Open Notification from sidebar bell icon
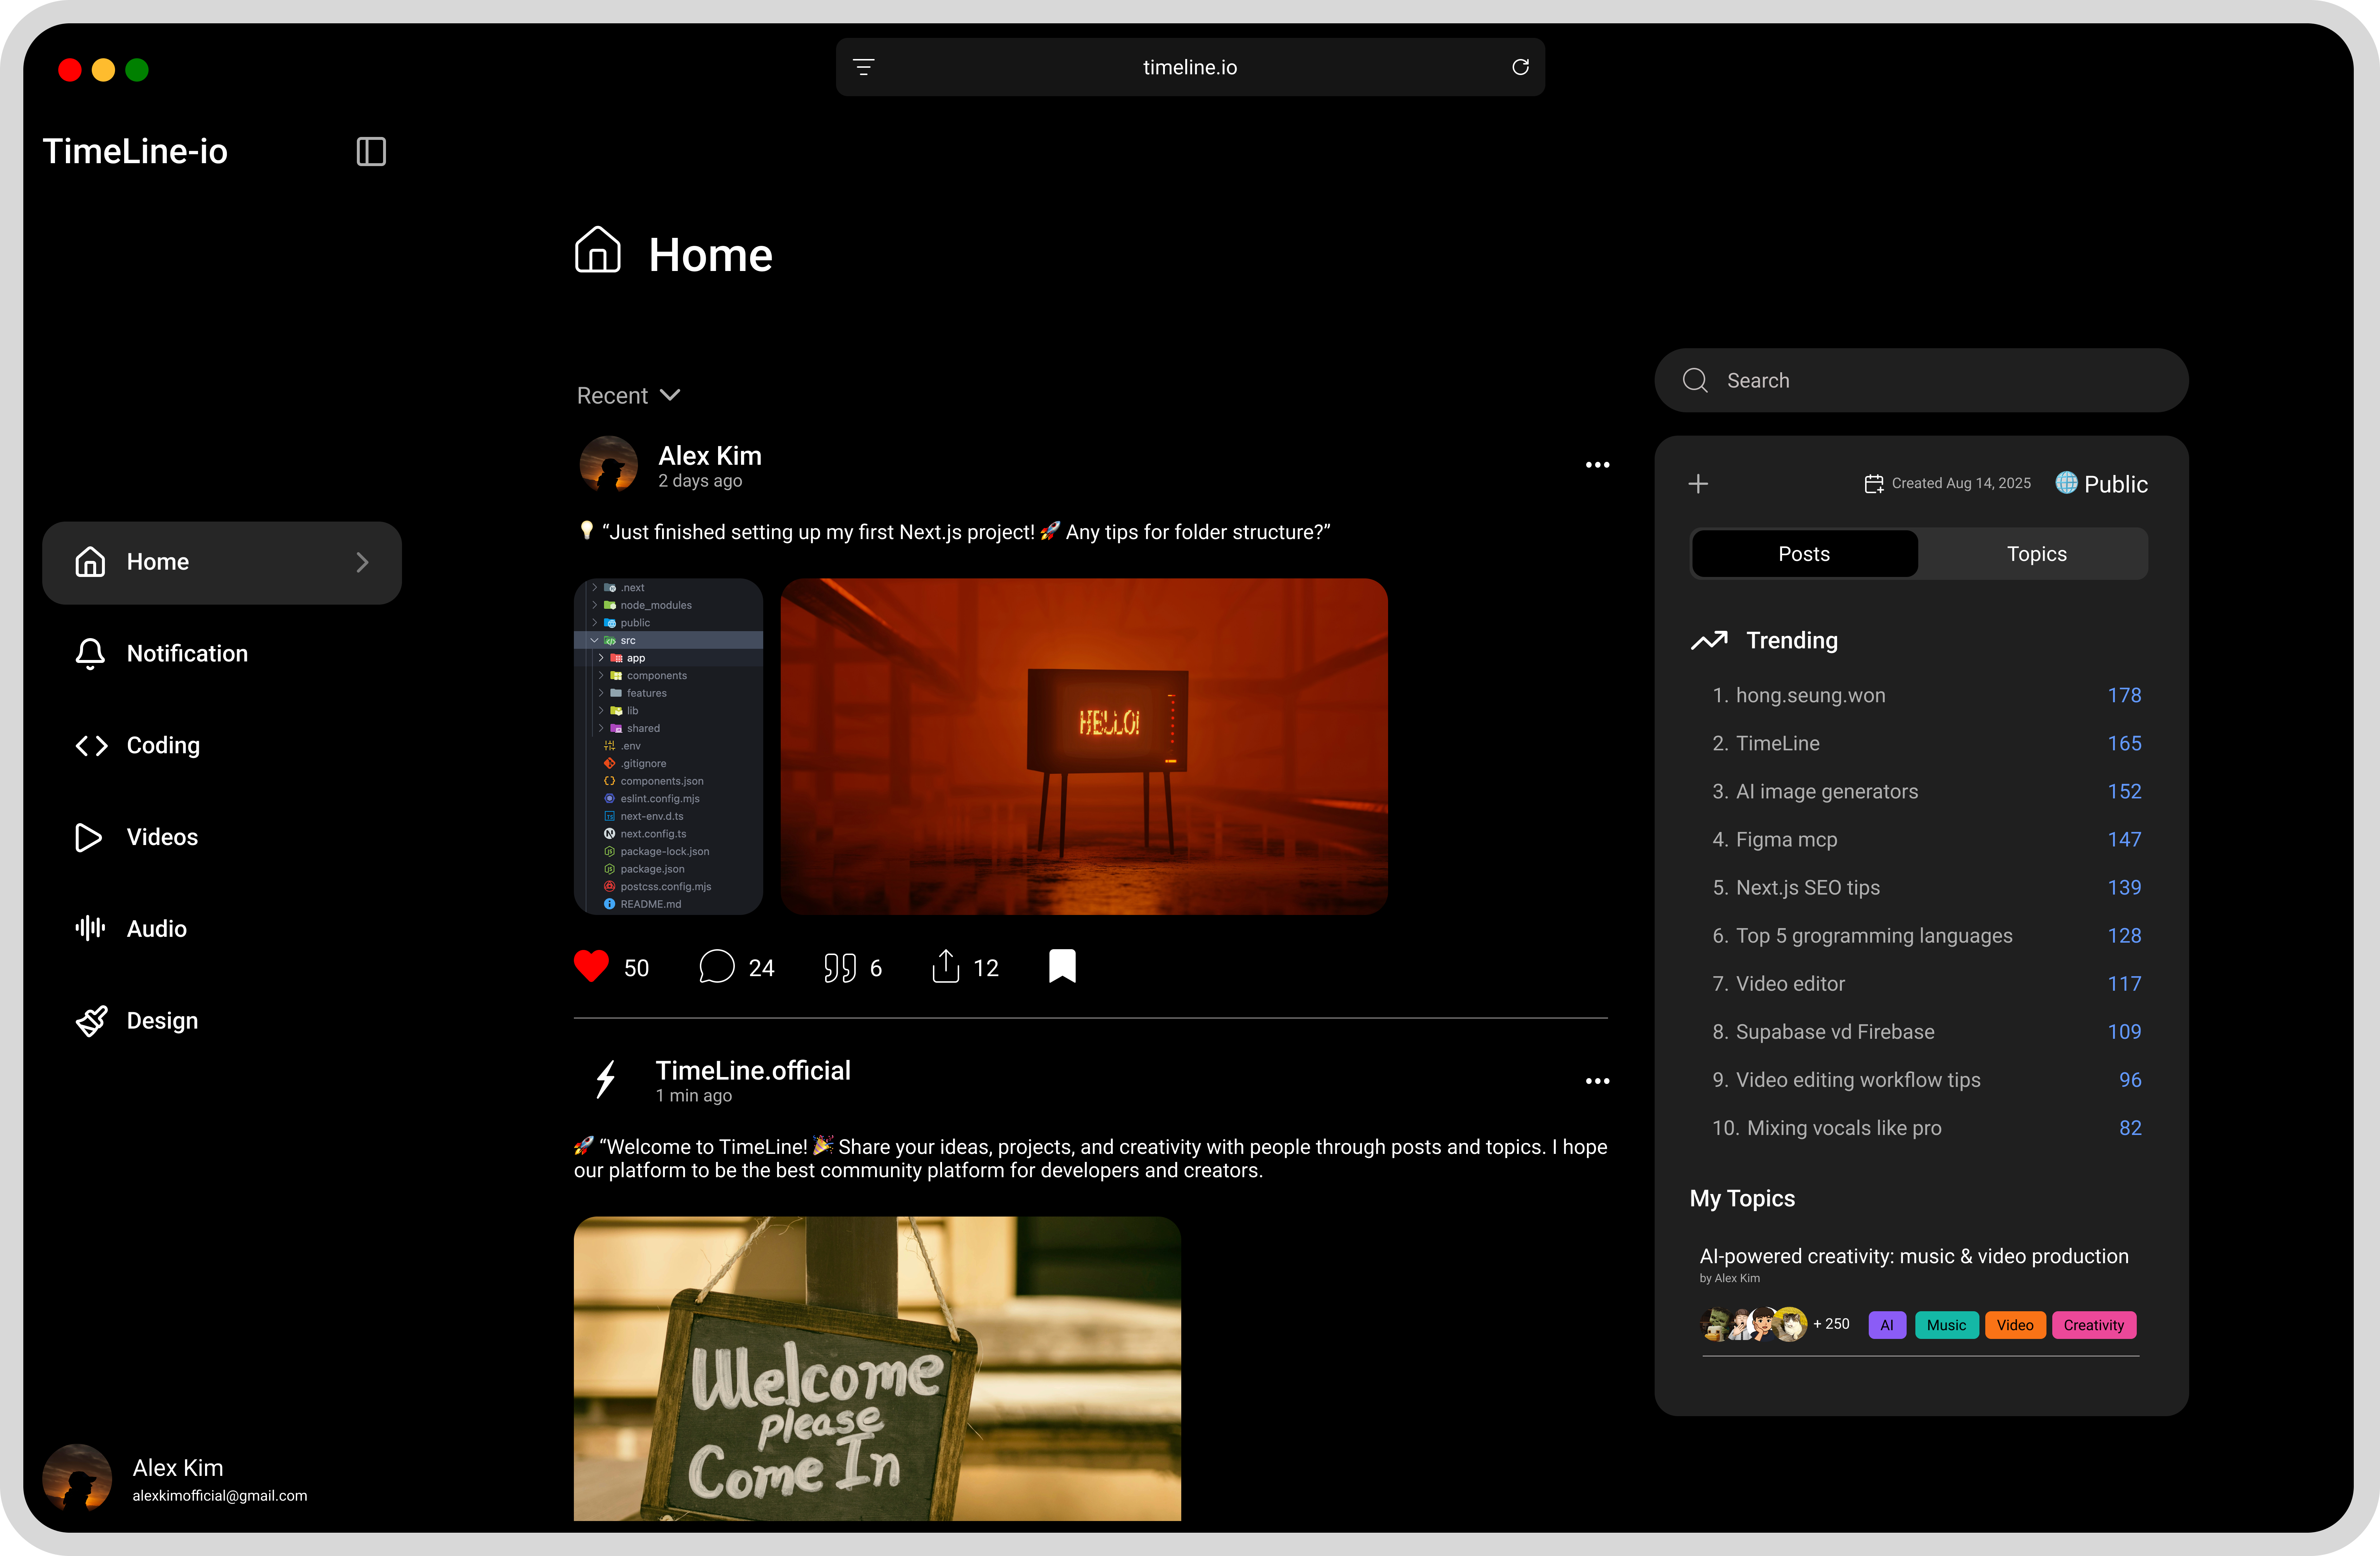 pos(90,653)
